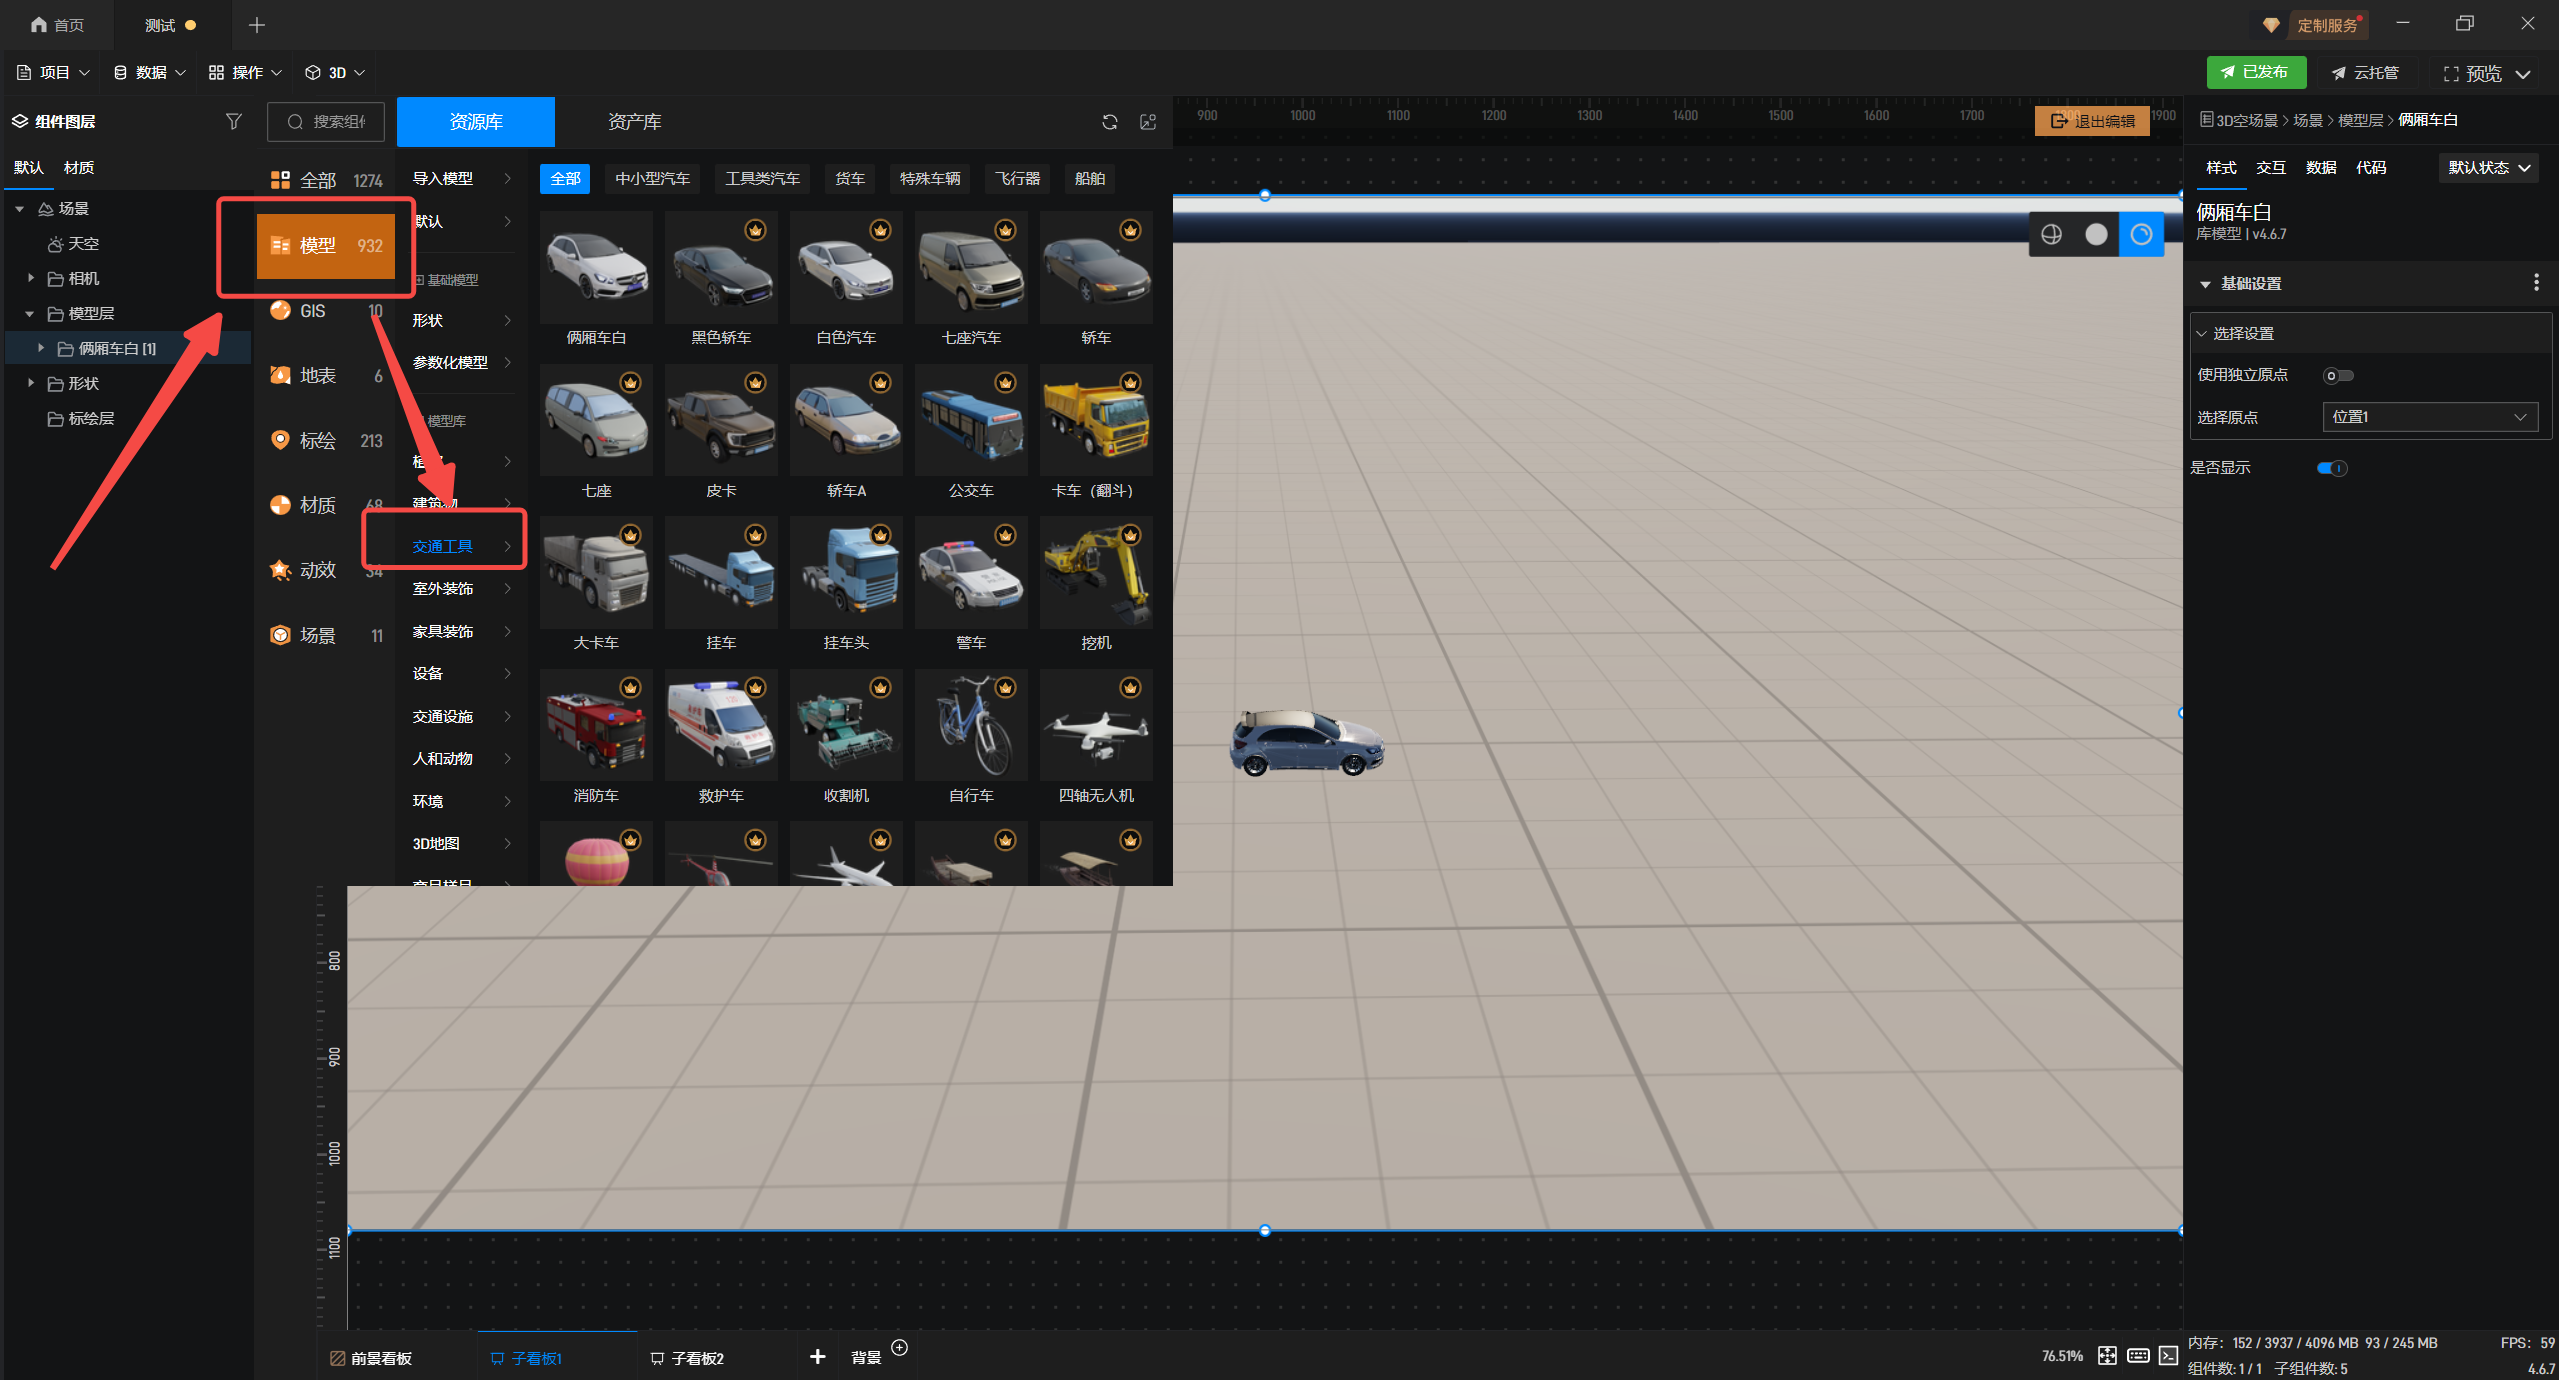Add a new board with plus icon
The image size is (2559, 1380).
(817, 1357)
